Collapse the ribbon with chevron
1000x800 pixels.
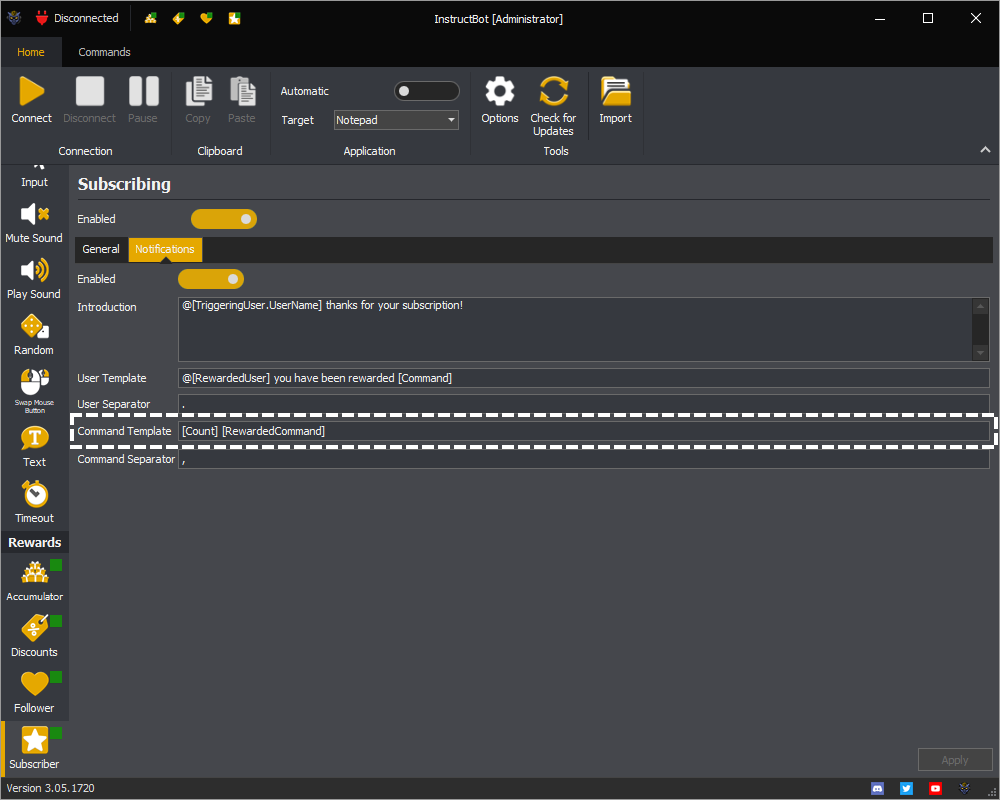pyautogui.click(x=985, y=150)
